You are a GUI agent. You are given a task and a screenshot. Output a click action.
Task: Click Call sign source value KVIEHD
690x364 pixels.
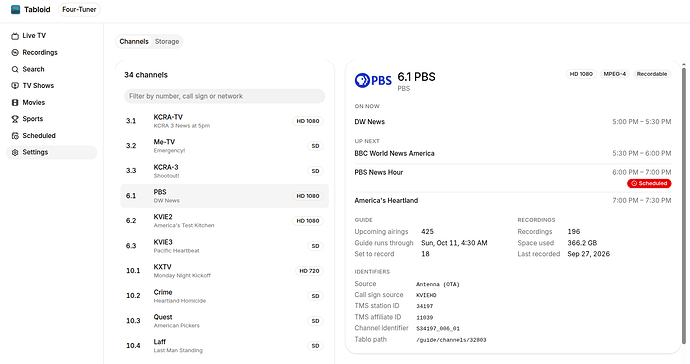[x=426, y=295]
